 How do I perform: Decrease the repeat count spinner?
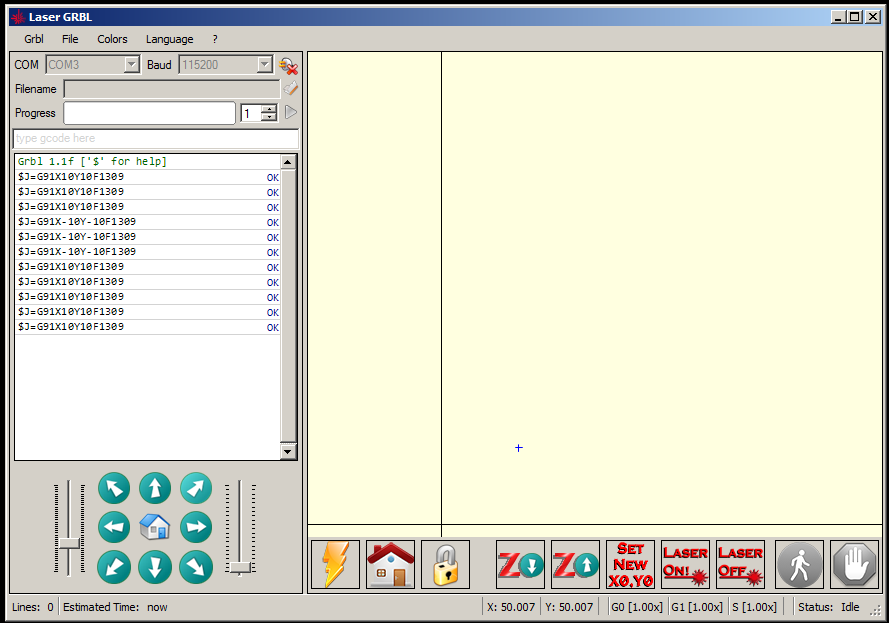[269, 117]
